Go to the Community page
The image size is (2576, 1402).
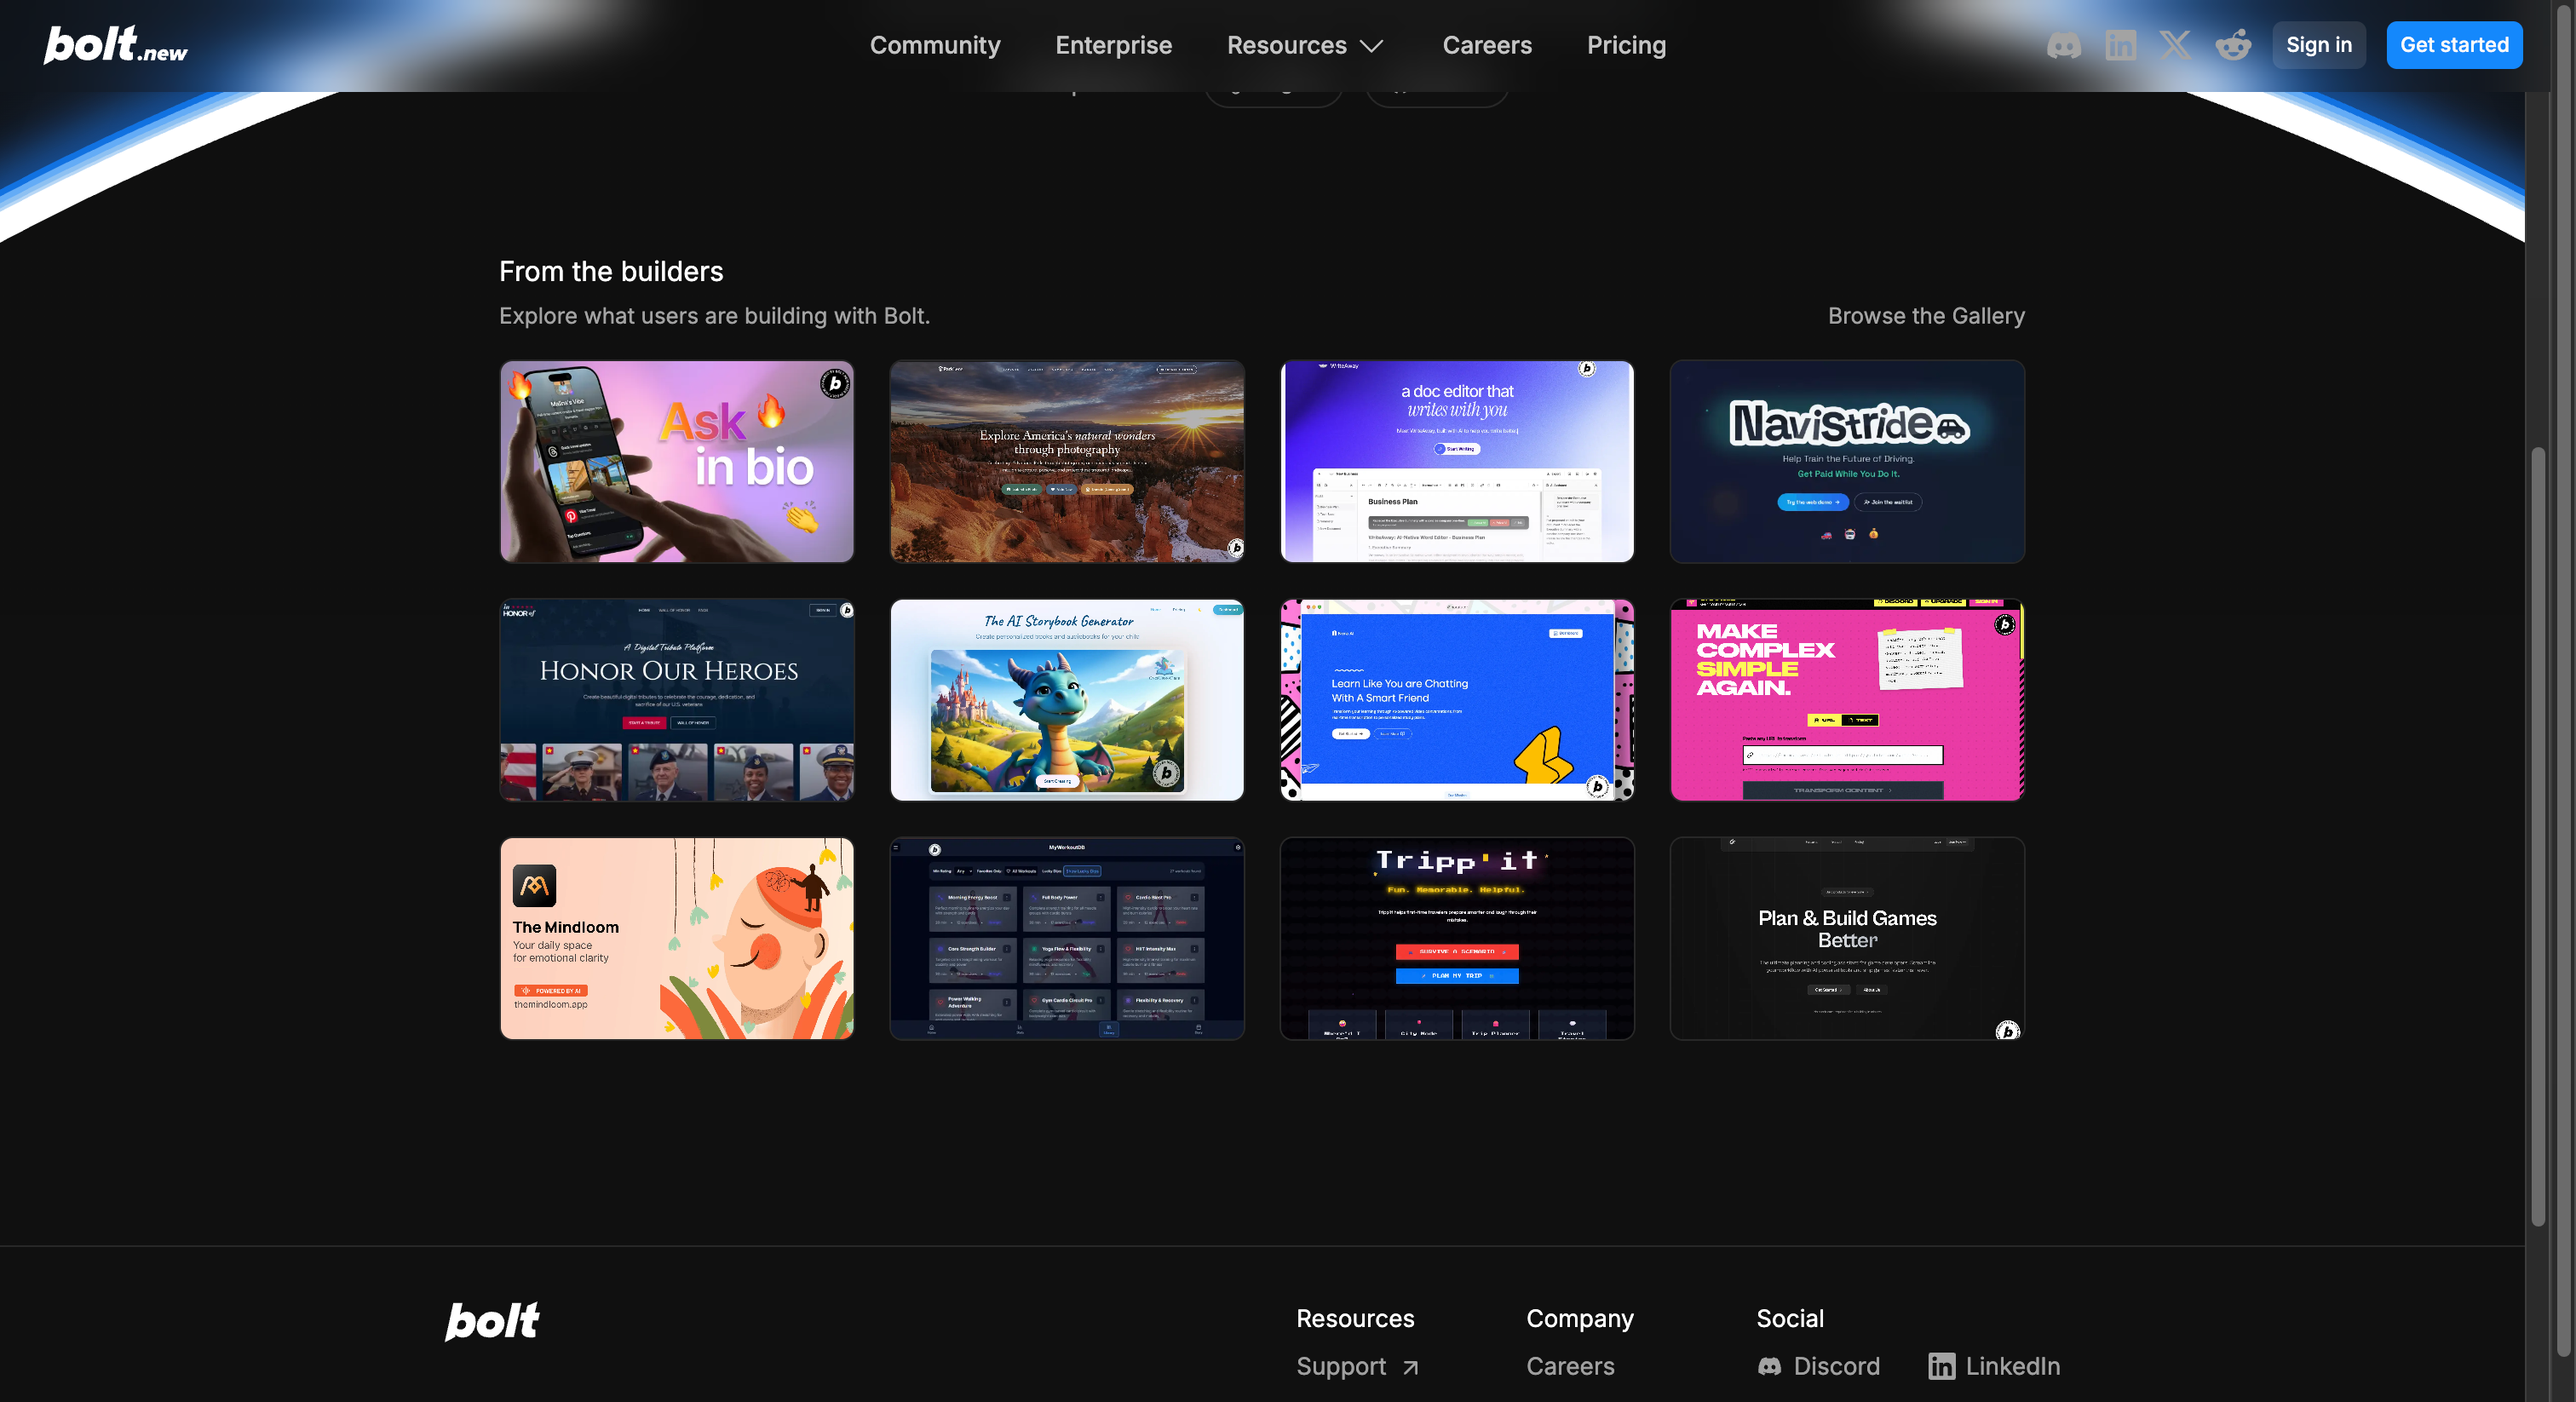tap(935, 45)
